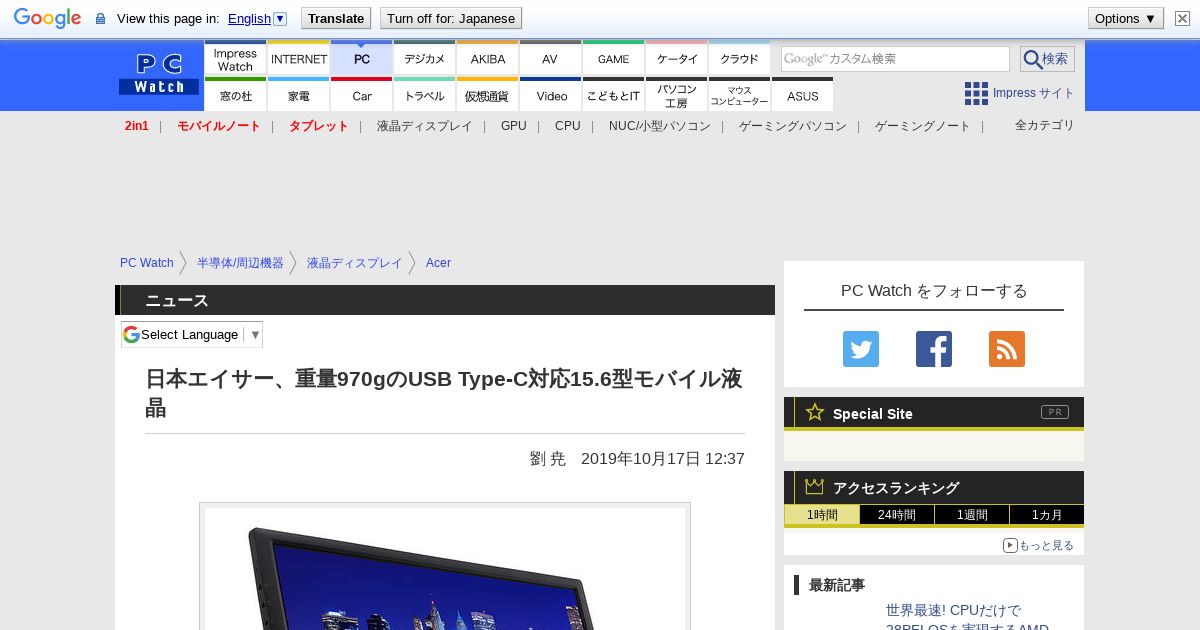The image size is (1200, 630).
Task: Go to the CPU category
Action: [x=568, y=126]
